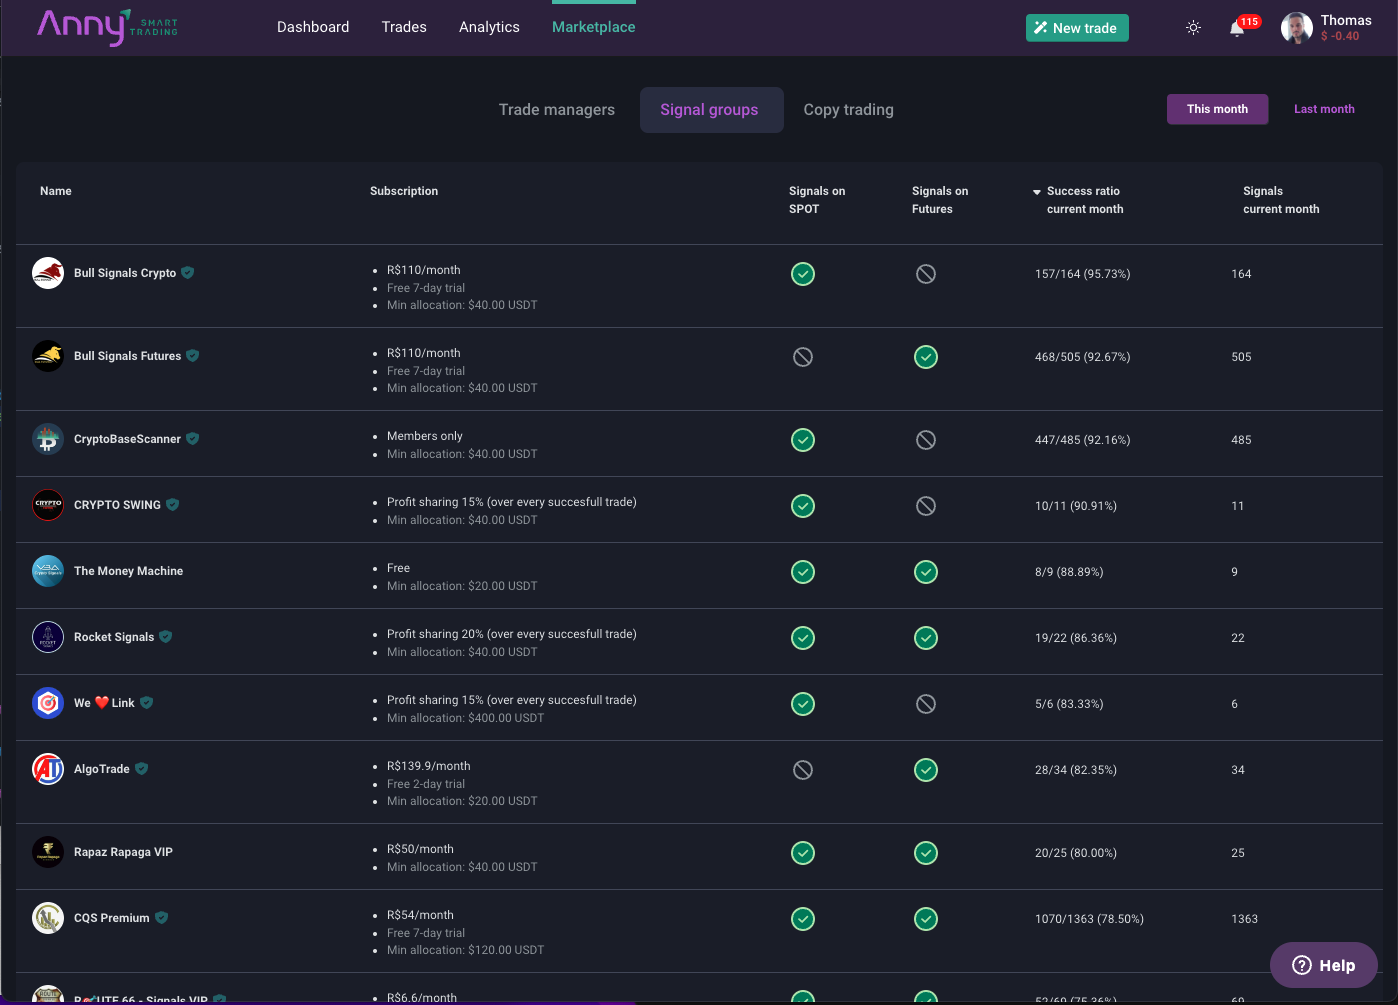Enable the This month filter
This screenshot has width=1398, height=1005.
point(1217,109)
